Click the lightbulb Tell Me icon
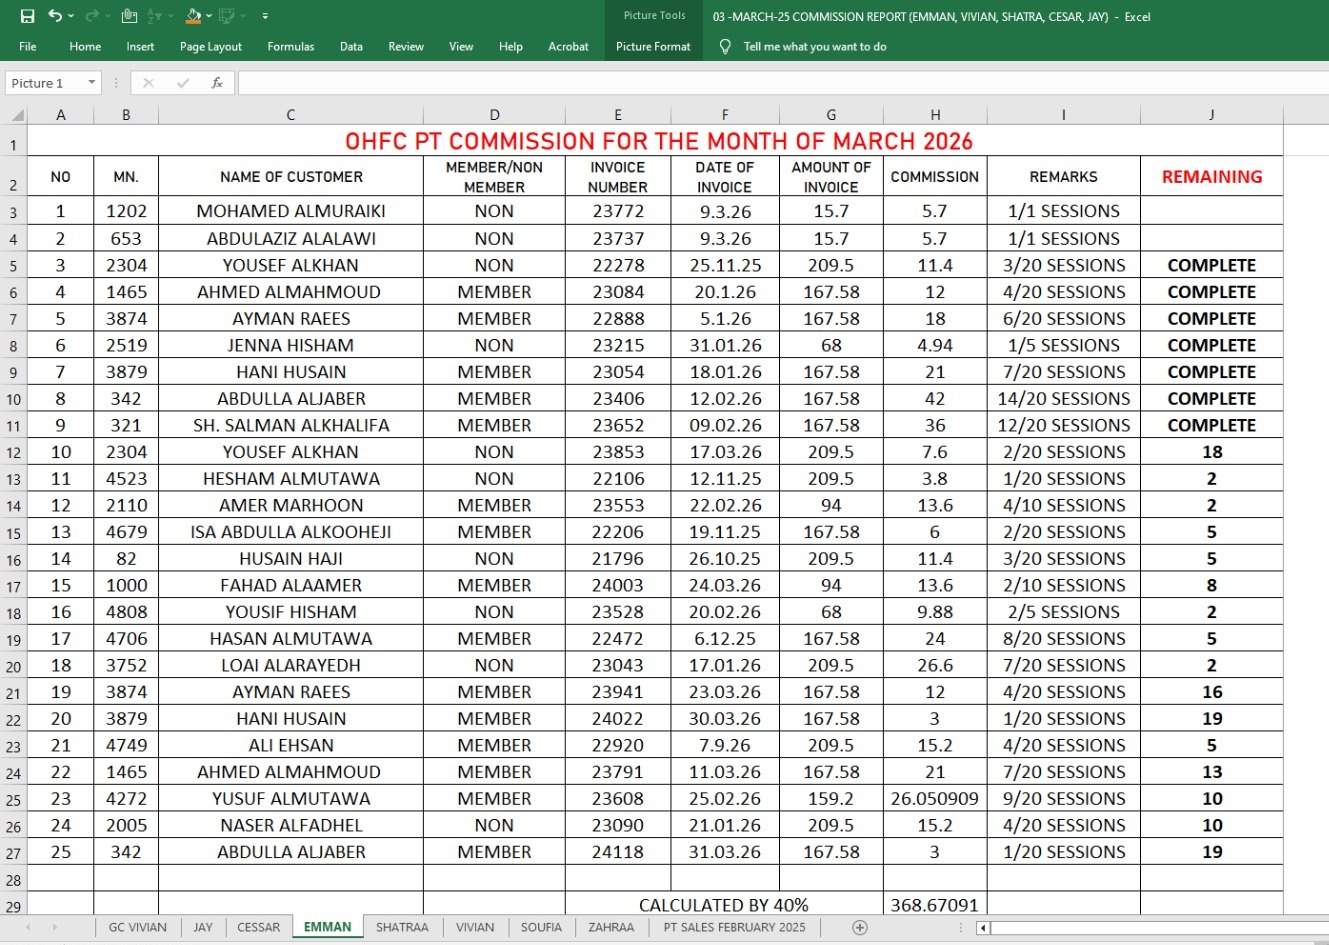The image size is (1329, 945). coord(725,46)
